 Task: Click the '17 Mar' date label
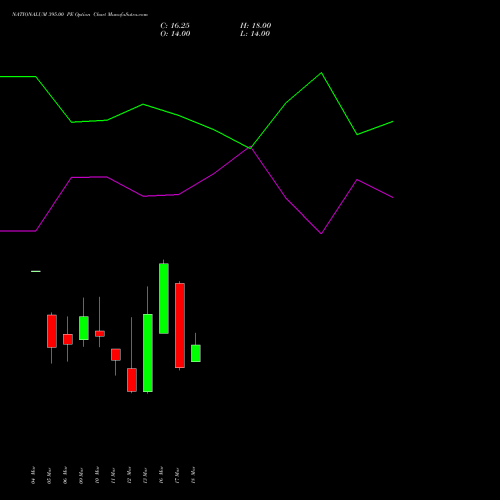pyautogui.click(x=177, y=475)
